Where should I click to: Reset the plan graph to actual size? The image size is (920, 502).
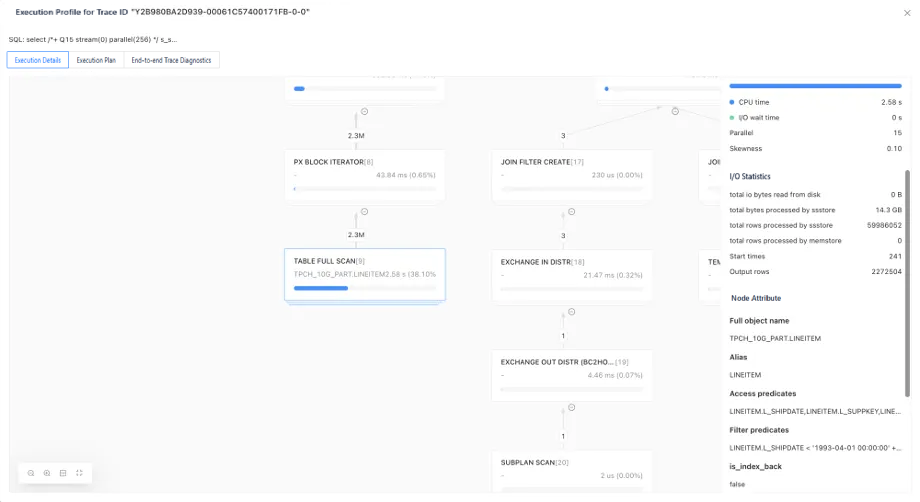click(x=63, y=472)
